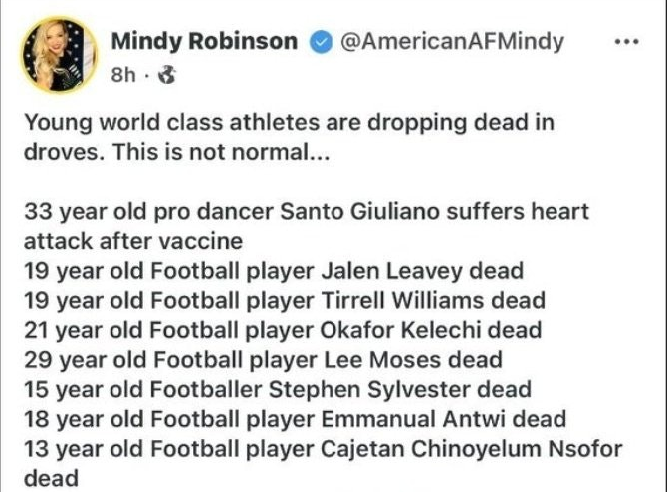The width and height of the screenshot is (667, 492).
Task: Open the three-dot post options menu
Action: coord(625,43)
